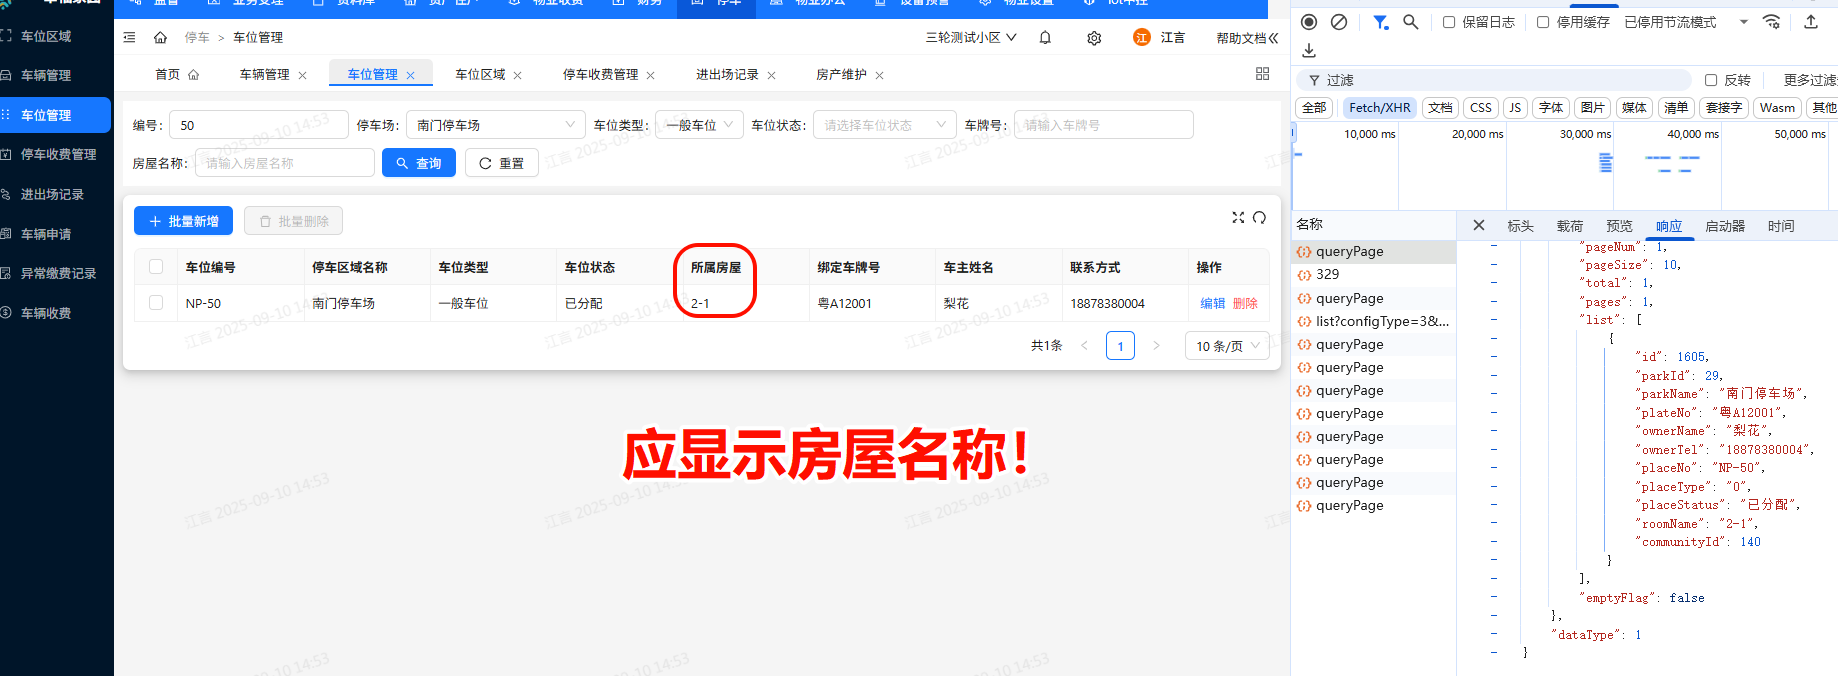Click the 房屋名称 input field
Screen dimensions: 1838x676
[x=284, y=163]
